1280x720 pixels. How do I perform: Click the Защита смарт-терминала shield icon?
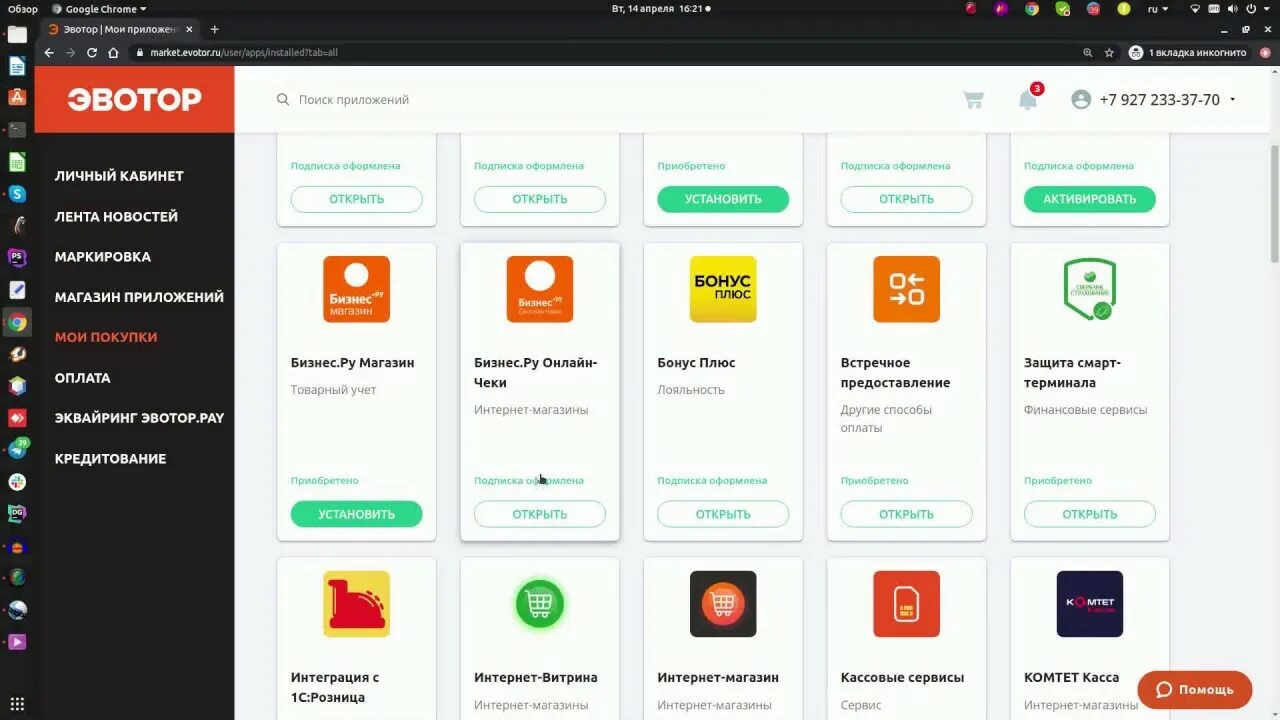pyautogui.click(x=1090, y=289)
